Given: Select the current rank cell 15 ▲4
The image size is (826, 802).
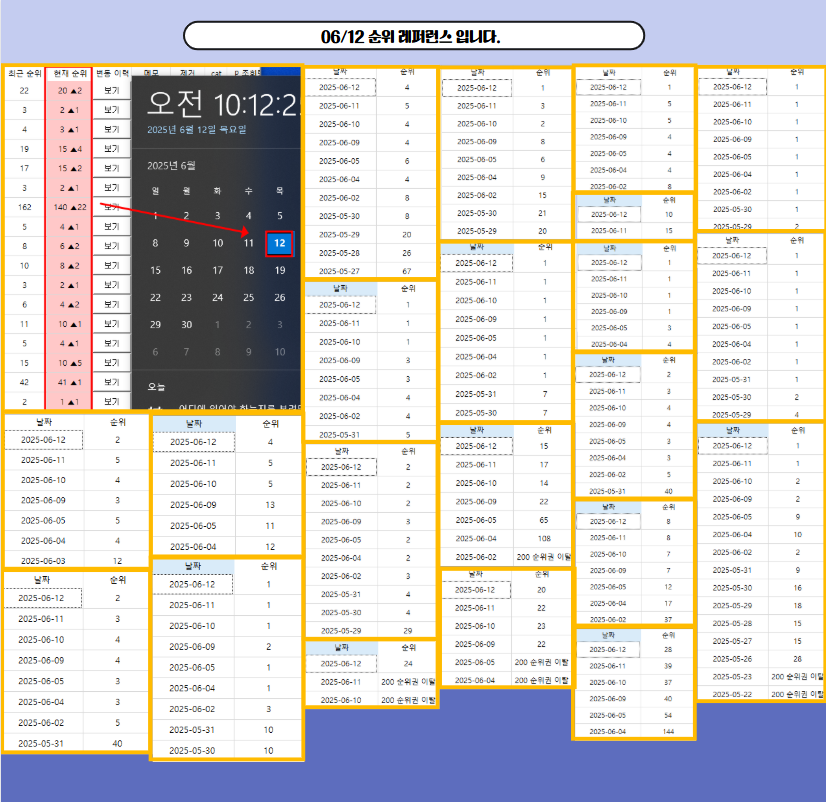Looking at the screenshot, I should (x=70, y=149).
